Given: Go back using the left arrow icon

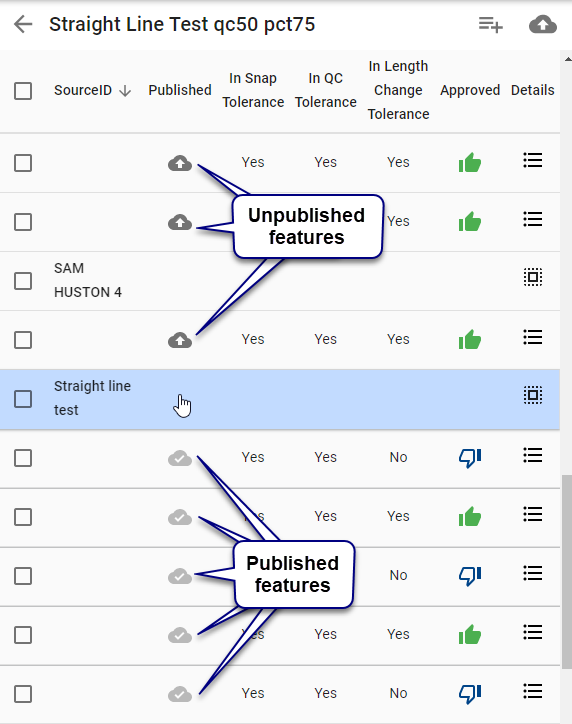Looking at the screenshot, I should 23,24.
